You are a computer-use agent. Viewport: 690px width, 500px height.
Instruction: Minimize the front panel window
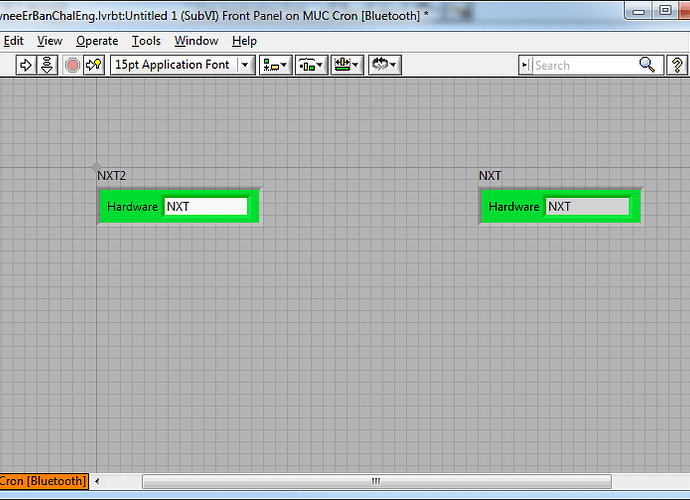click(x=639, y=11)
